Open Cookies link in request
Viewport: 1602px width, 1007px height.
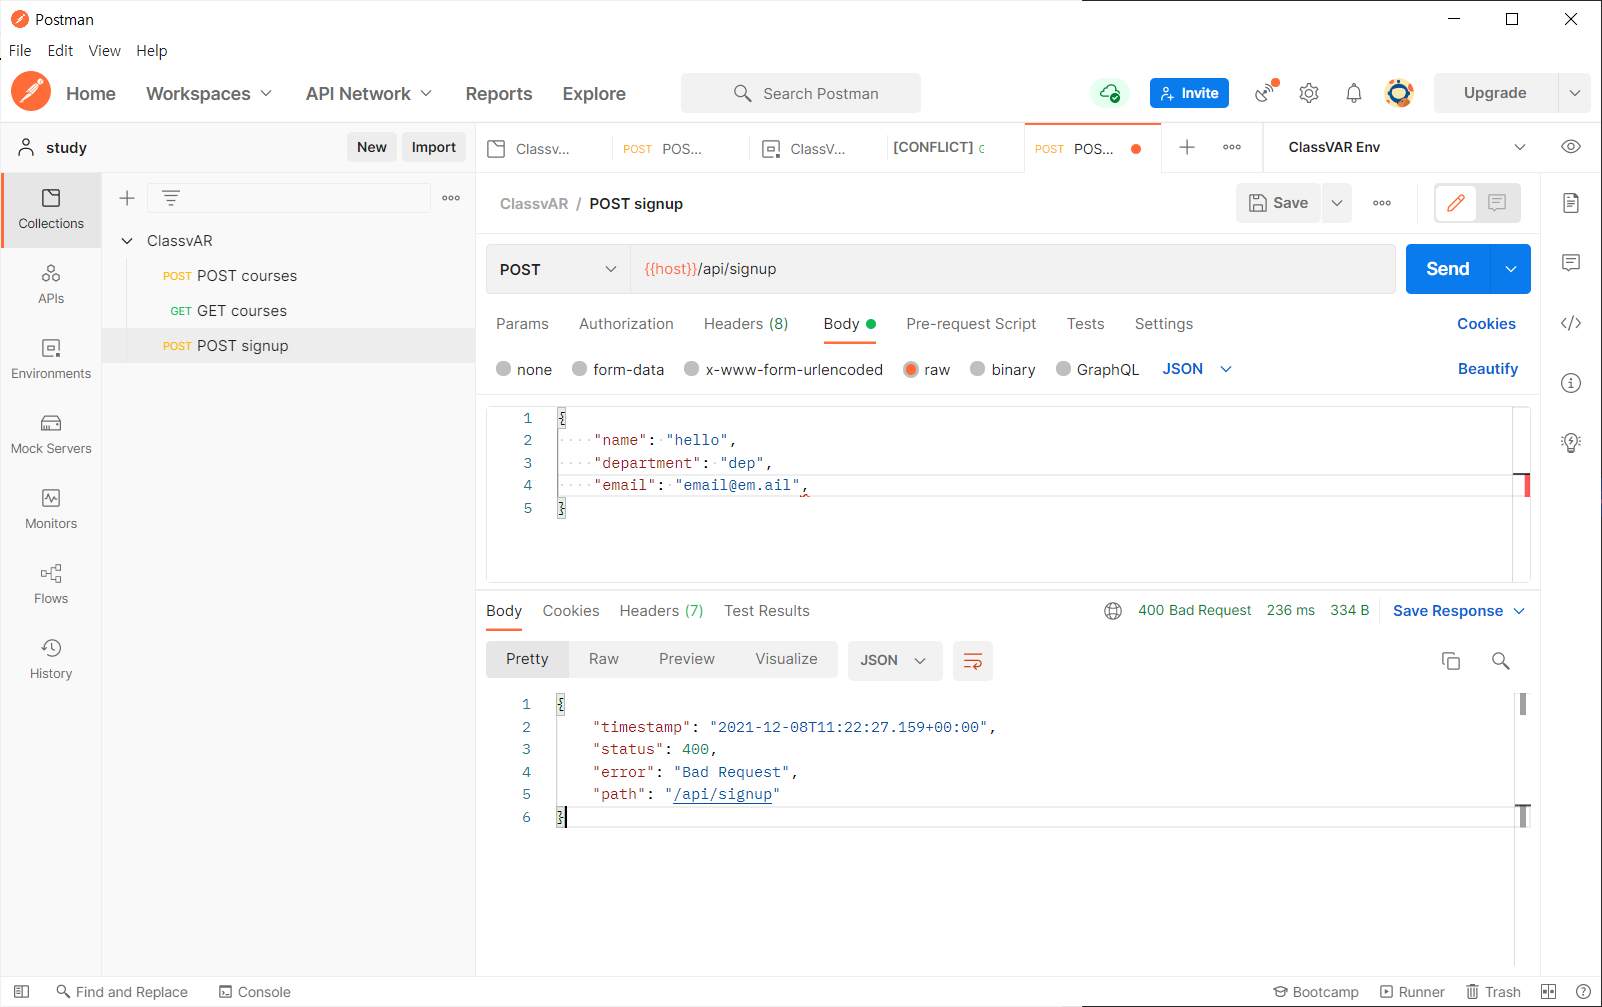tap(1486, 324)
